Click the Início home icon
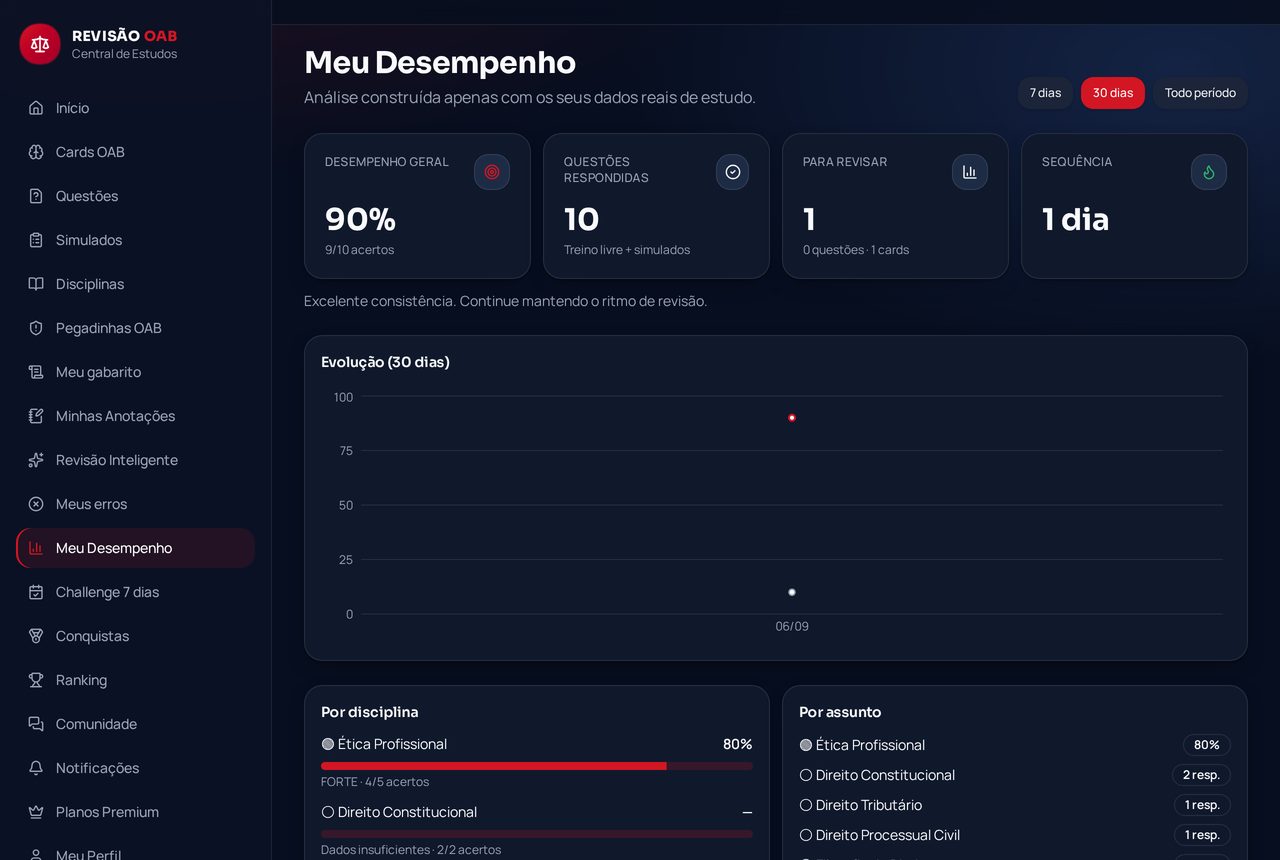This screenshot has height=860, width=1280. tap(36, 108)
